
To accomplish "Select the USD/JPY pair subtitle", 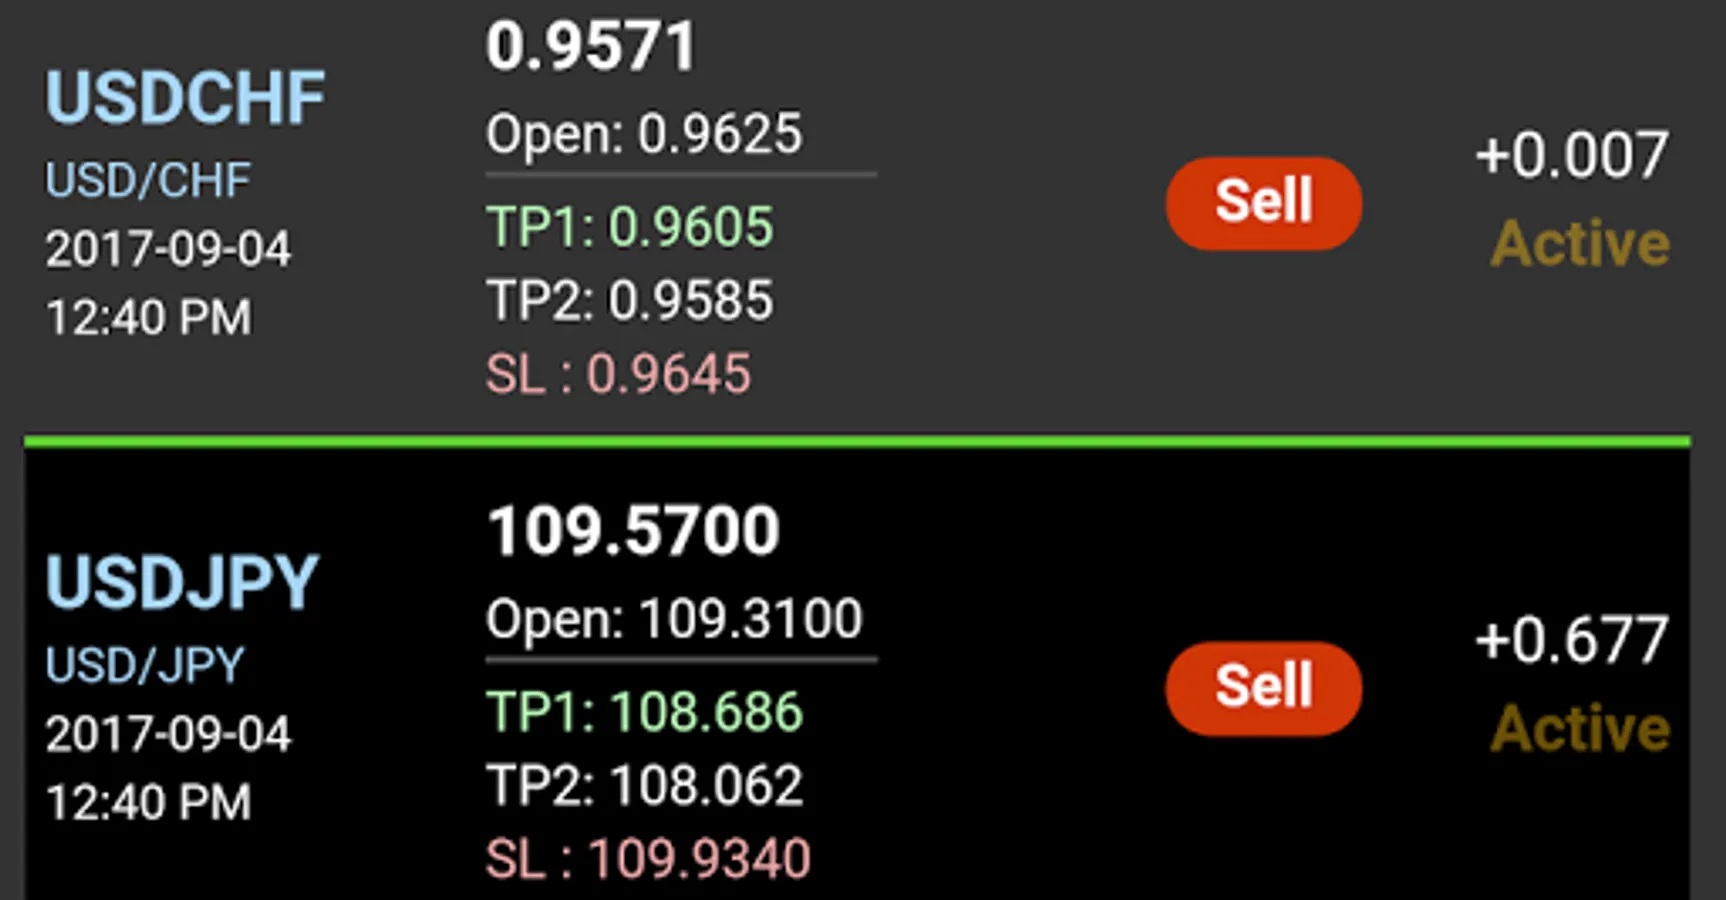I will 145,665.
